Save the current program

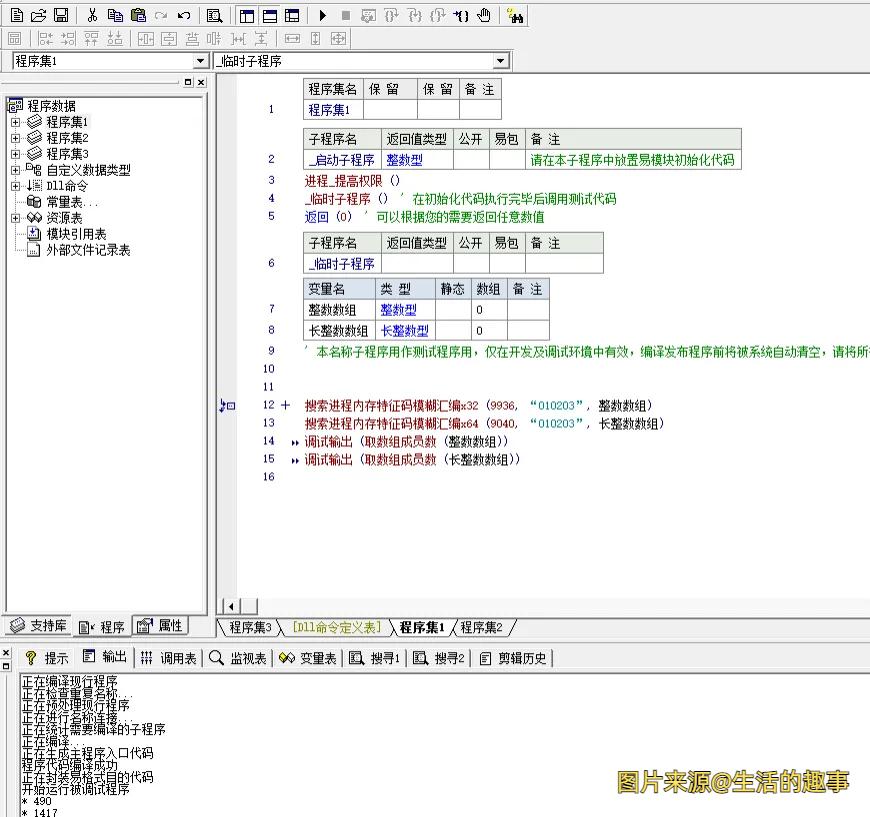[x=60, y=15]
